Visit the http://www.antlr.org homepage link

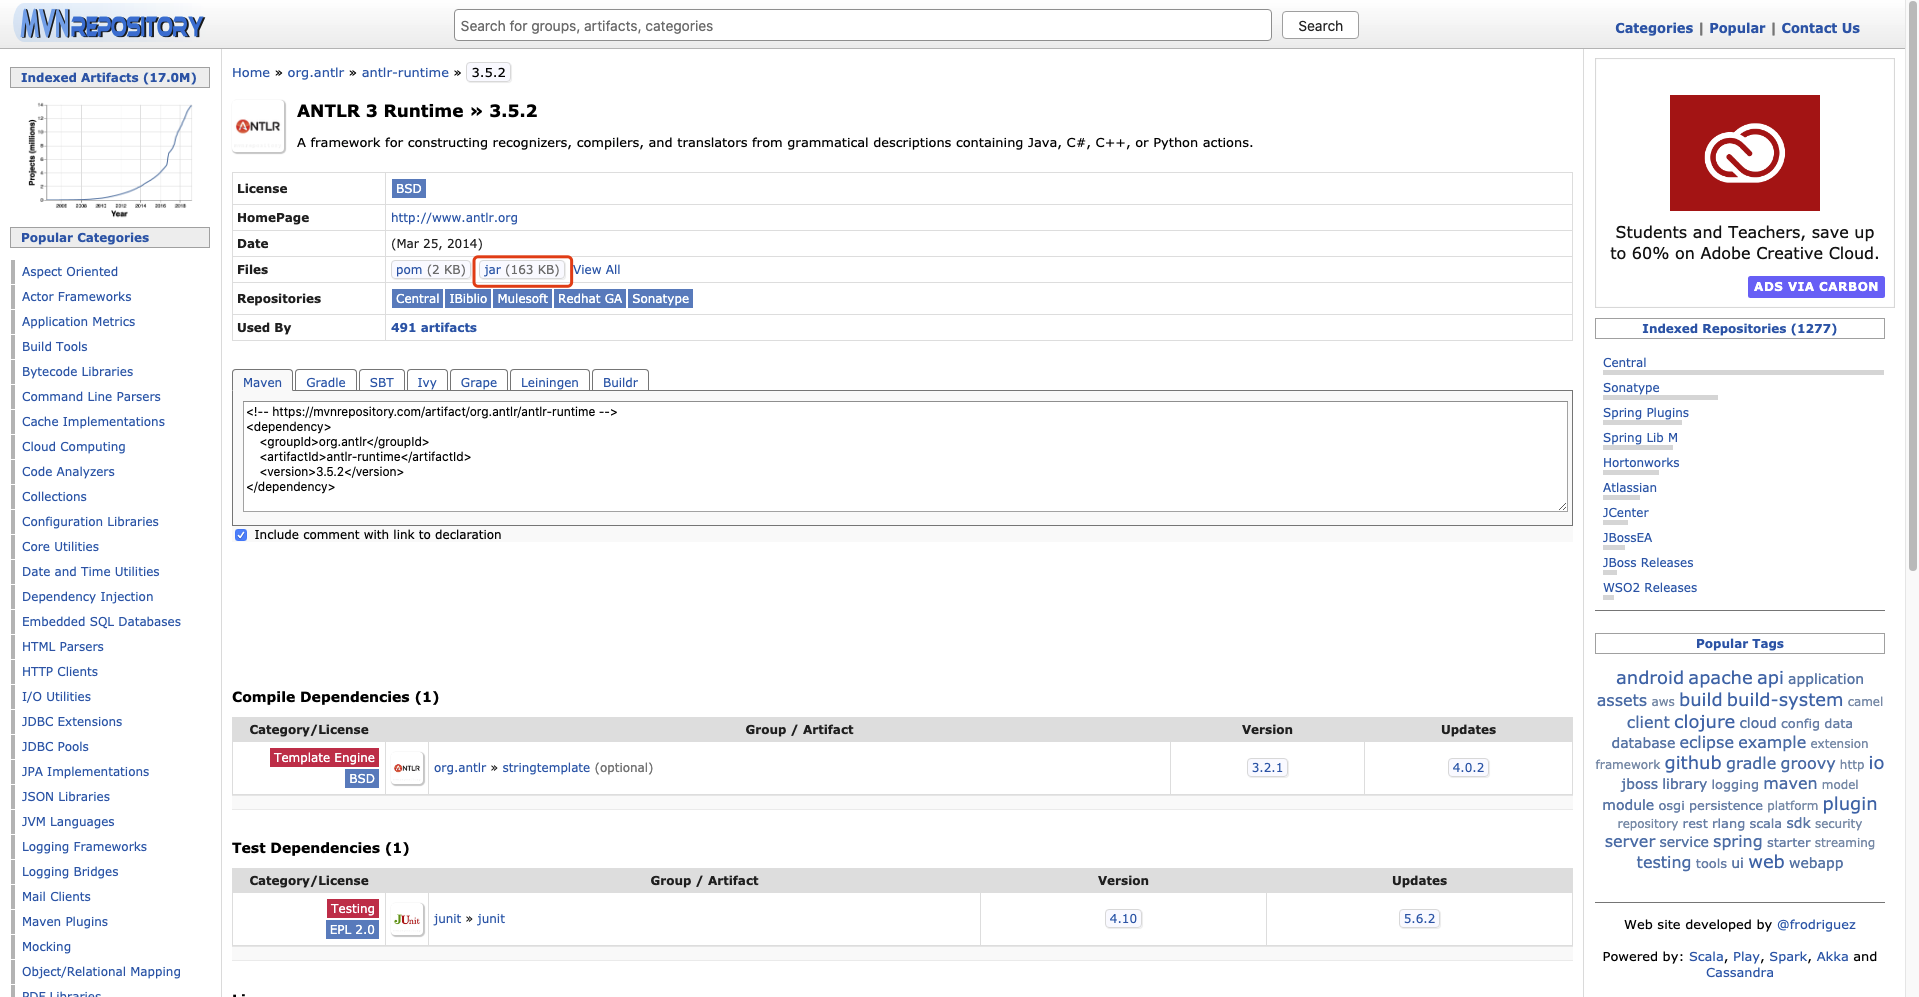click(x=454, y=217)
